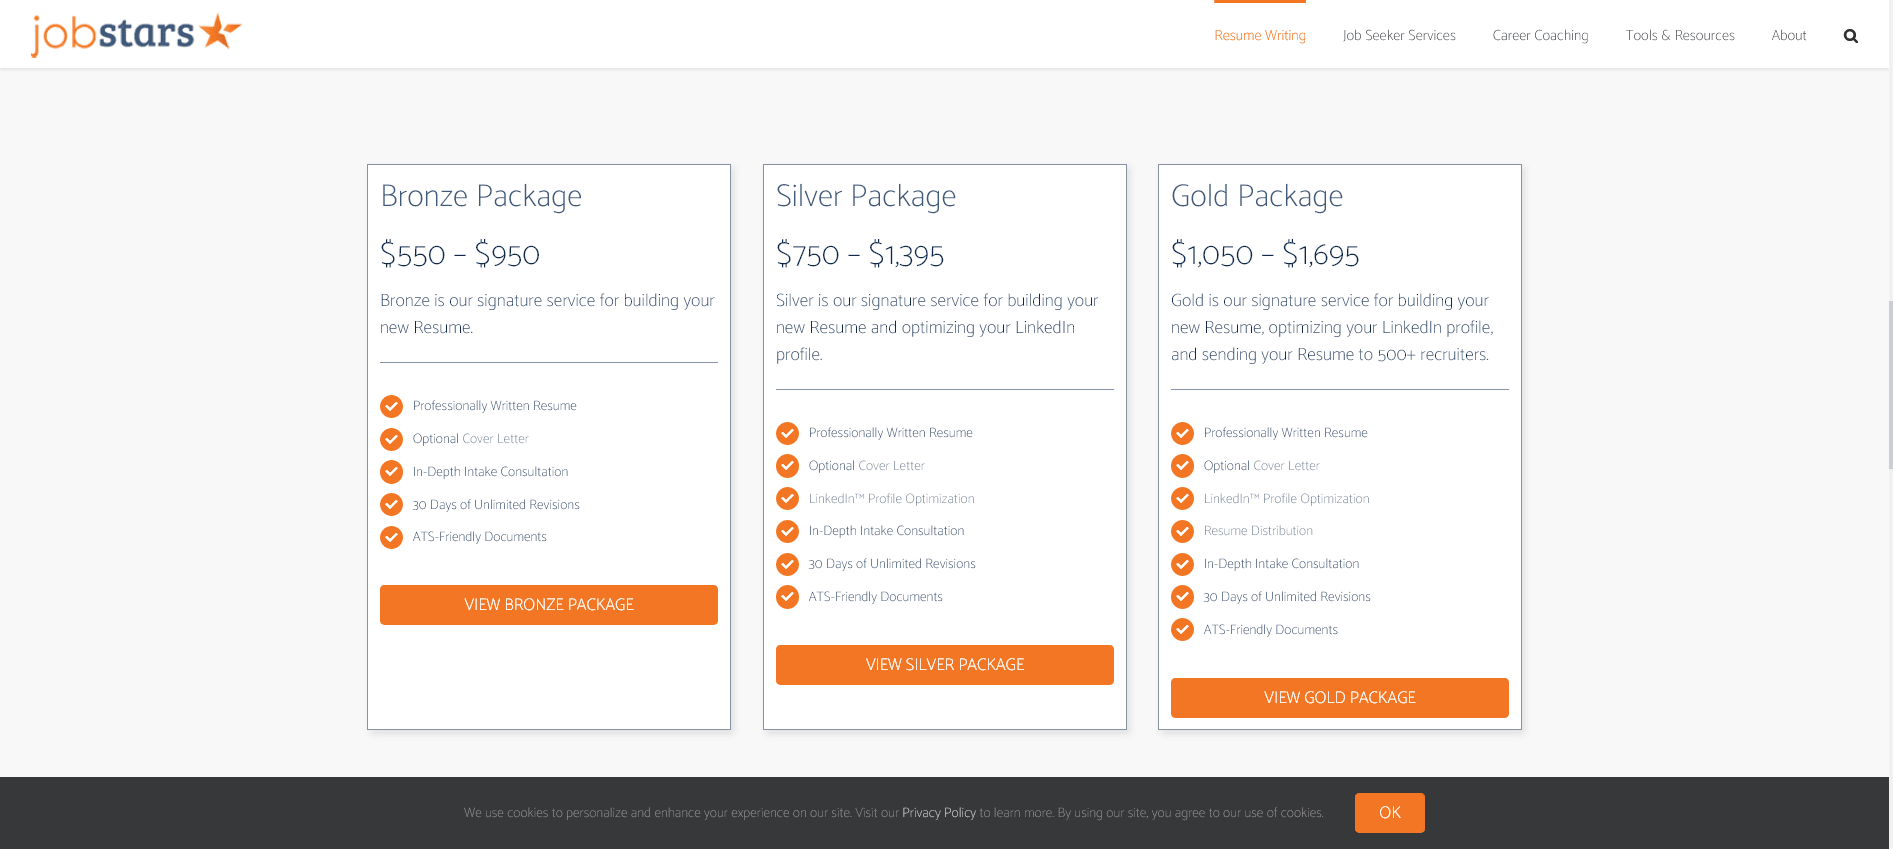1893x850 pixels.
Task: Click checkmark beside Gold Professionally Written Resume
Action: [x=1183, y=433]
